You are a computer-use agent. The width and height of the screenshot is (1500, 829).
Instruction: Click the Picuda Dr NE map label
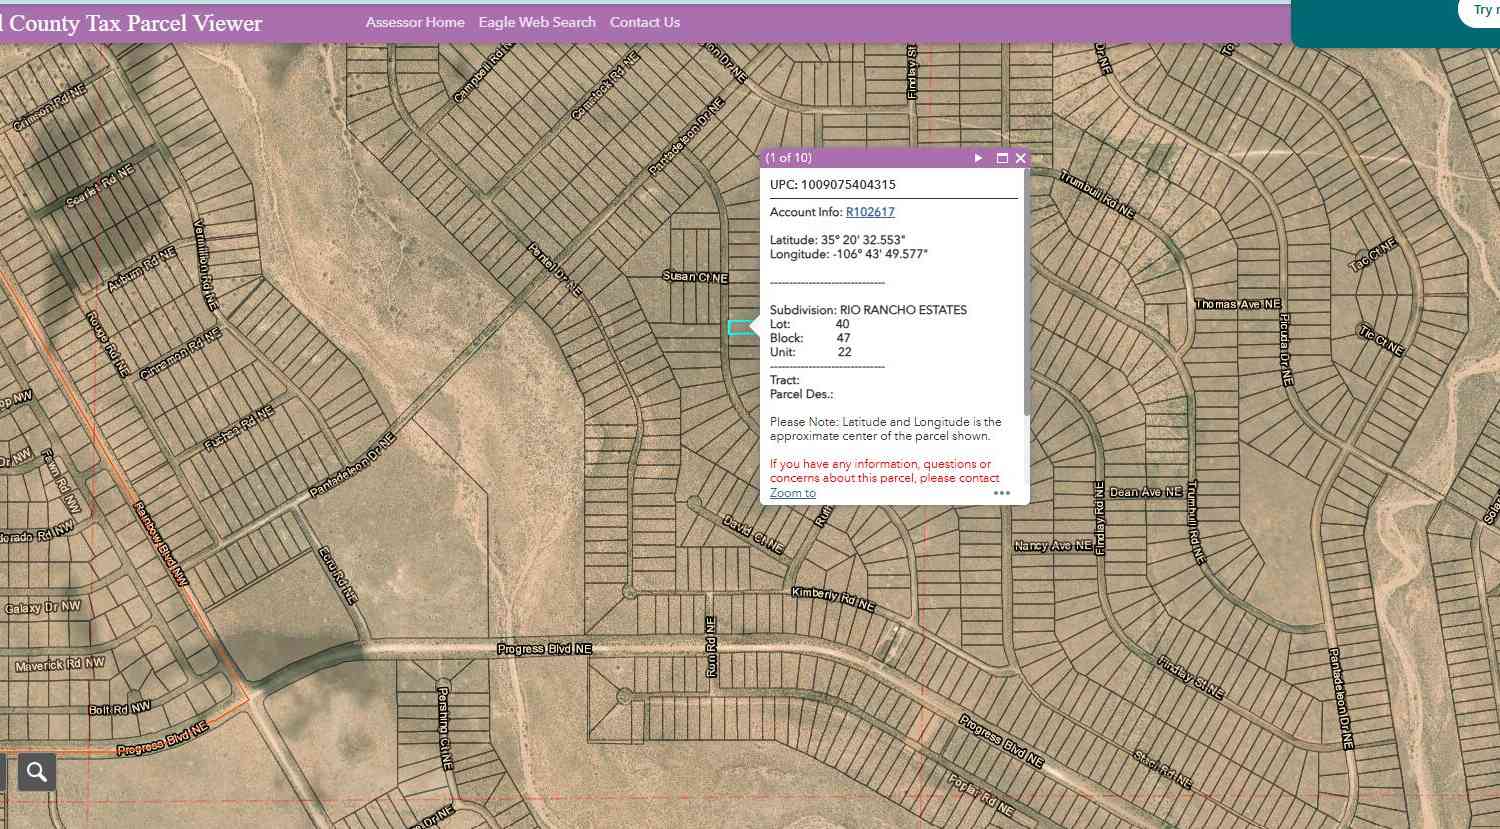pyautogui.click(x=1285, y=349)
